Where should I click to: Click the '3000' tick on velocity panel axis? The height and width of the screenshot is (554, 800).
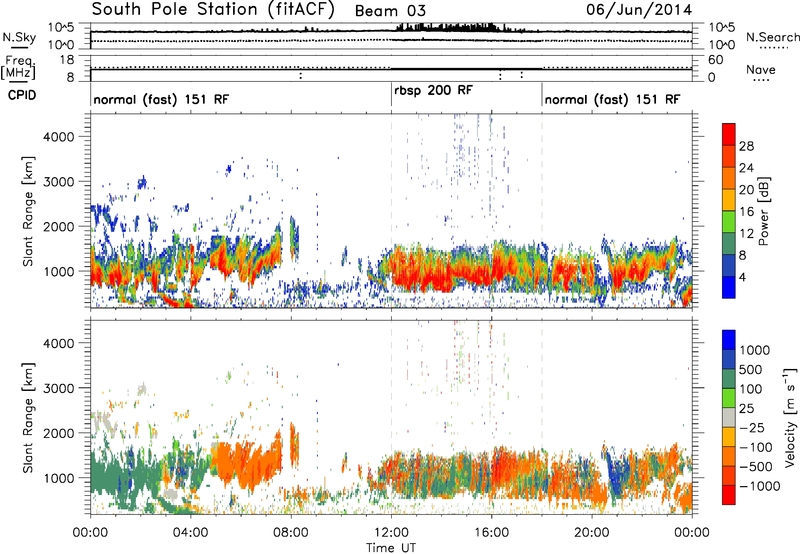[x=59, y=388]
